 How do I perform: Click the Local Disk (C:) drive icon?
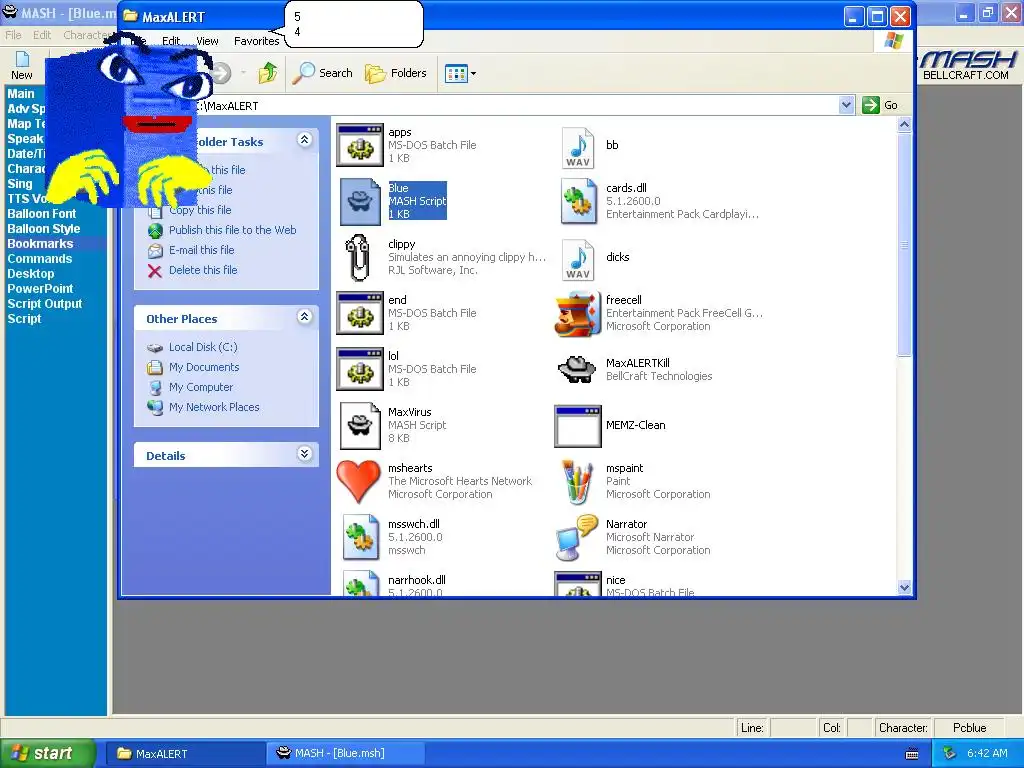tap(155, 348)
